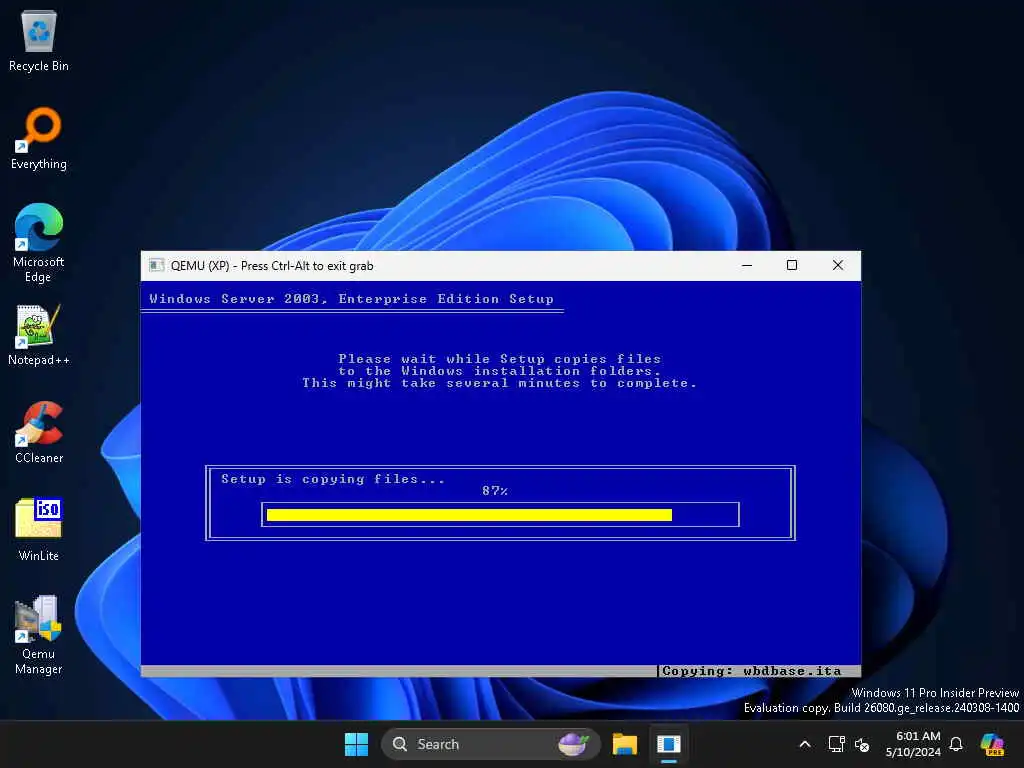Open File Explorer from the taskbar
Viewport: 1024px width, 768px height.
624,744
